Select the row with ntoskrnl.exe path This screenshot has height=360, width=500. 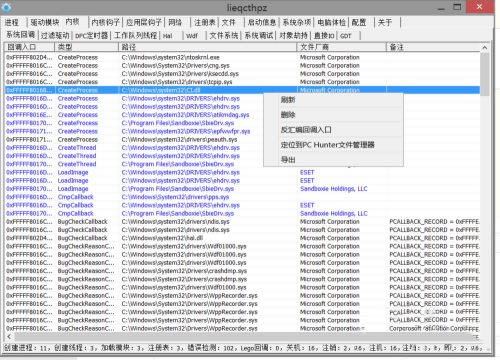[x=242, y=57]
